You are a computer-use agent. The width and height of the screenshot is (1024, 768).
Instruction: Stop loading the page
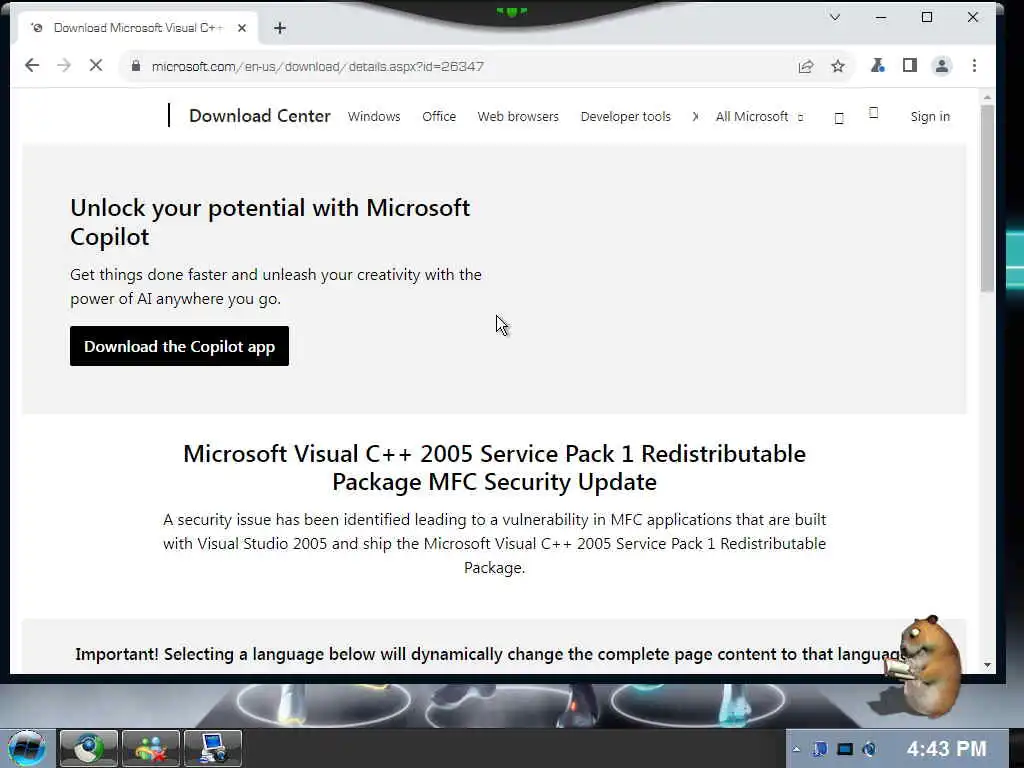[95, 65]
